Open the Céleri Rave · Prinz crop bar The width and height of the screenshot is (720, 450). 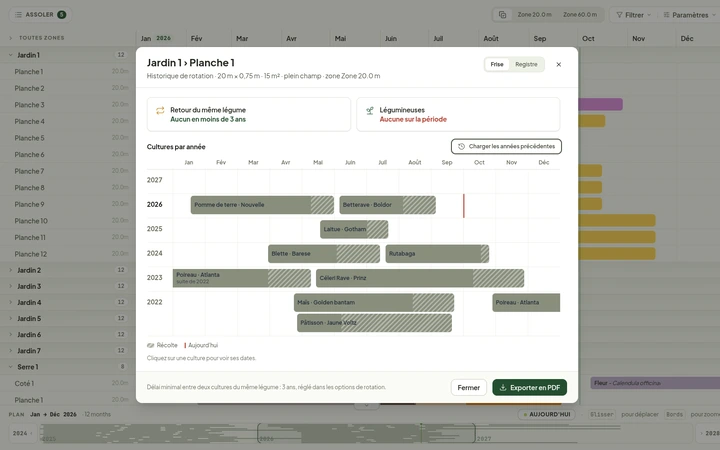[420, 278]
